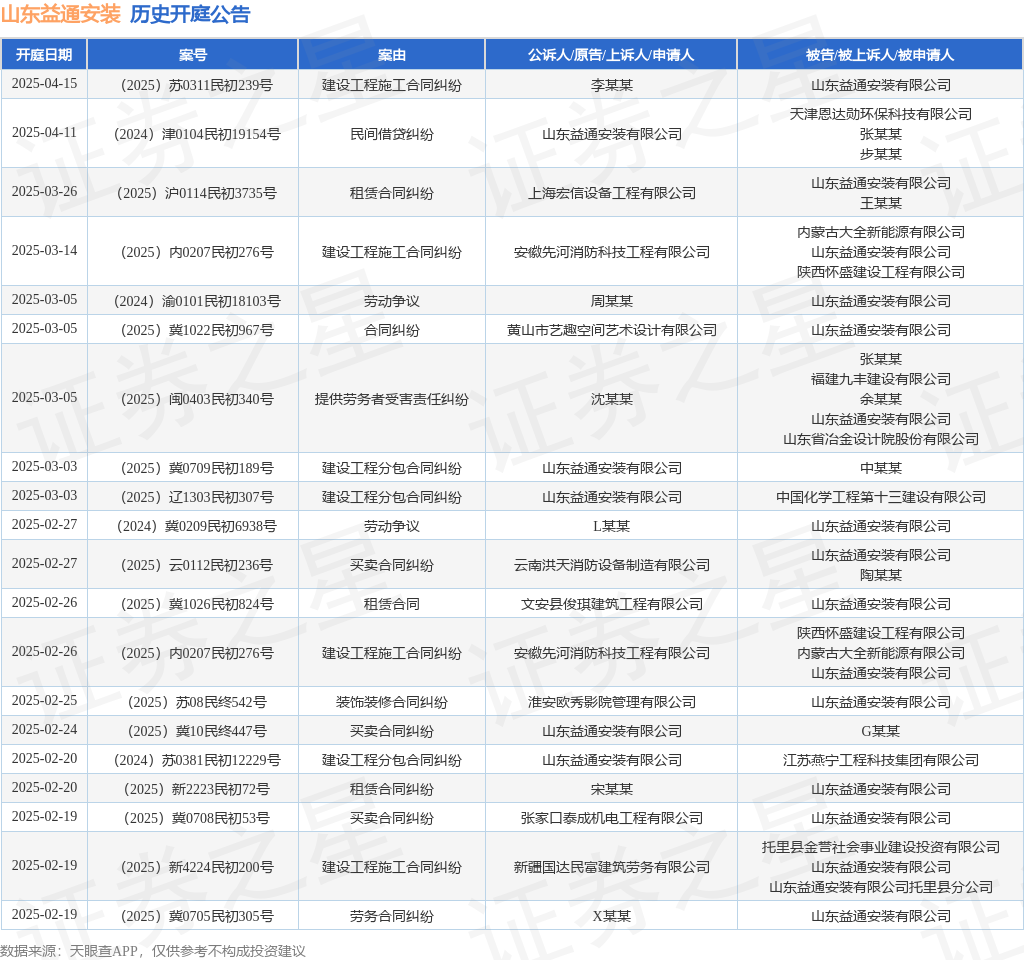The image size is (1024, 960).
Task: Select the date 2025-03-14
Action: click(x=44, y=250)
